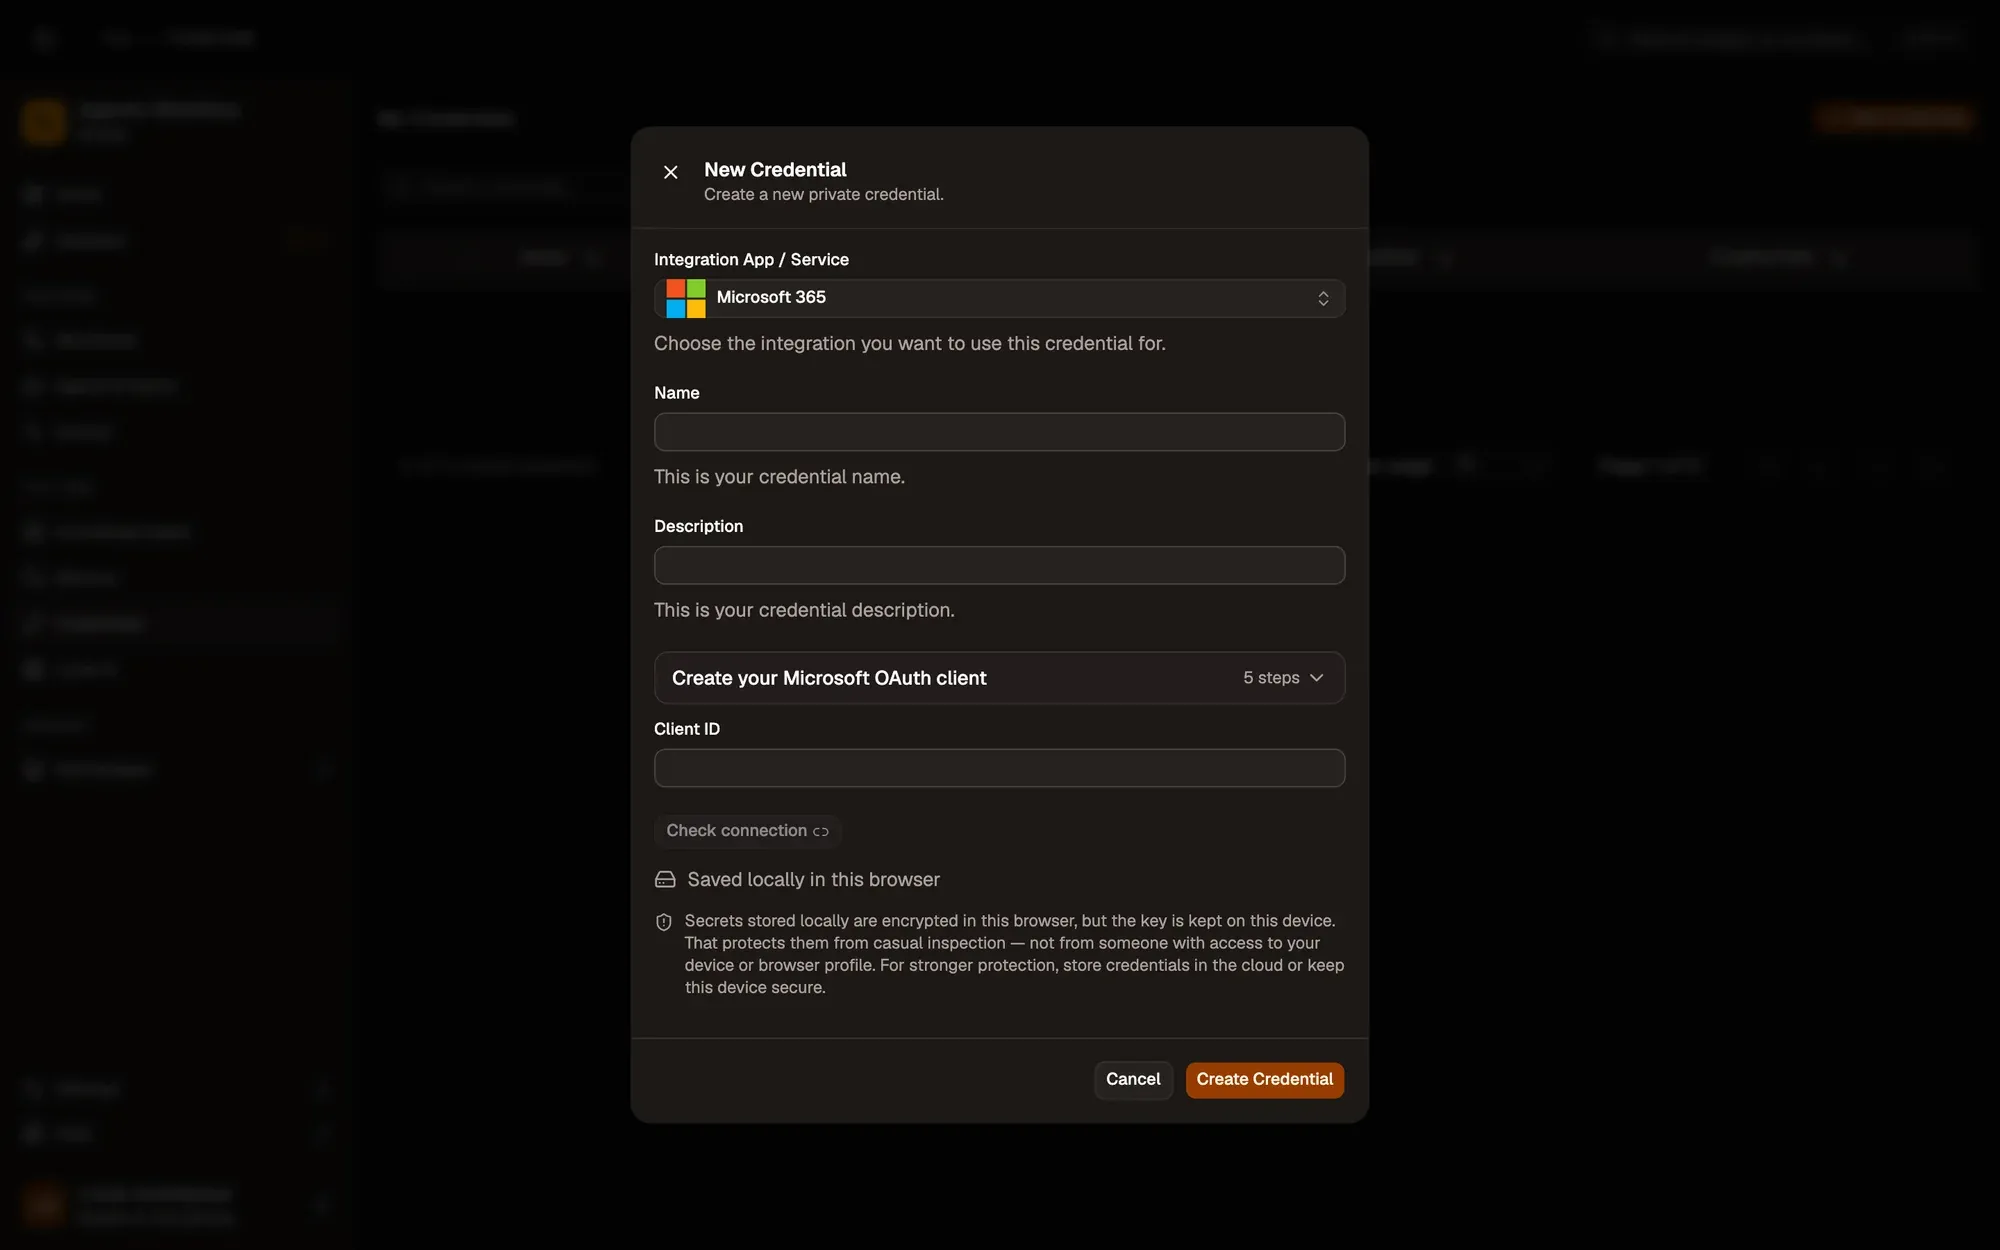Viewport: 2000px width, 1250px height.
Task: Expand Create your Microsoft OAuth client steps
Action: point(999,678)
